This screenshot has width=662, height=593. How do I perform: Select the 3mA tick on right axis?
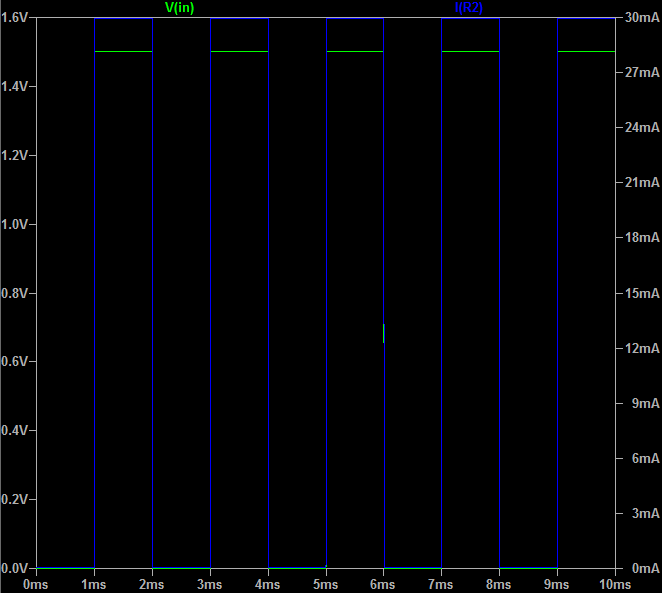(x=643, y=513)
